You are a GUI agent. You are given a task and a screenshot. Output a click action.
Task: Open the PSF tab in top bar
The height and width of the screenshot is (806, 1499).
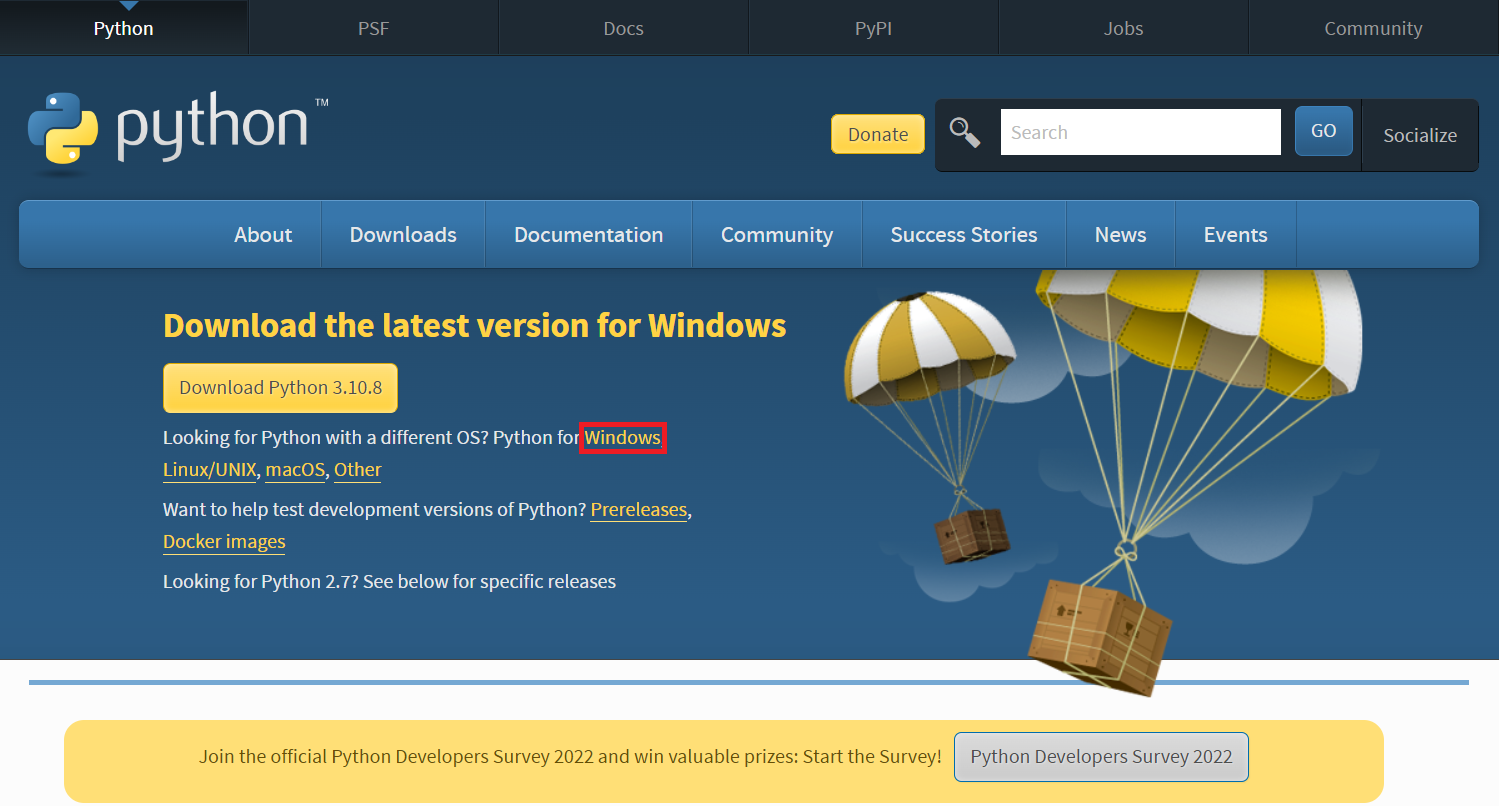[373, 28]
